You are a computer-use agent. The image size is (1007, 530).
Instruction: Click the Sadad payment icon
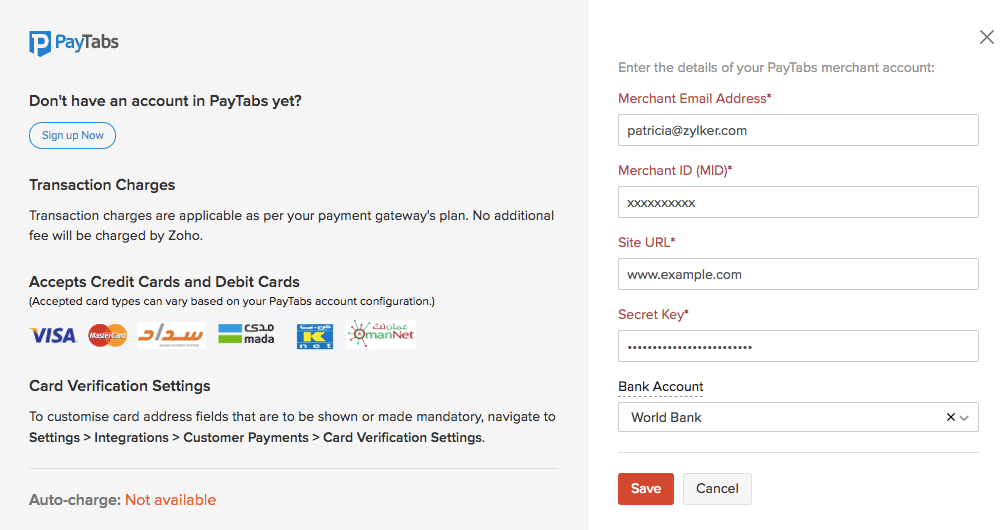171,335
